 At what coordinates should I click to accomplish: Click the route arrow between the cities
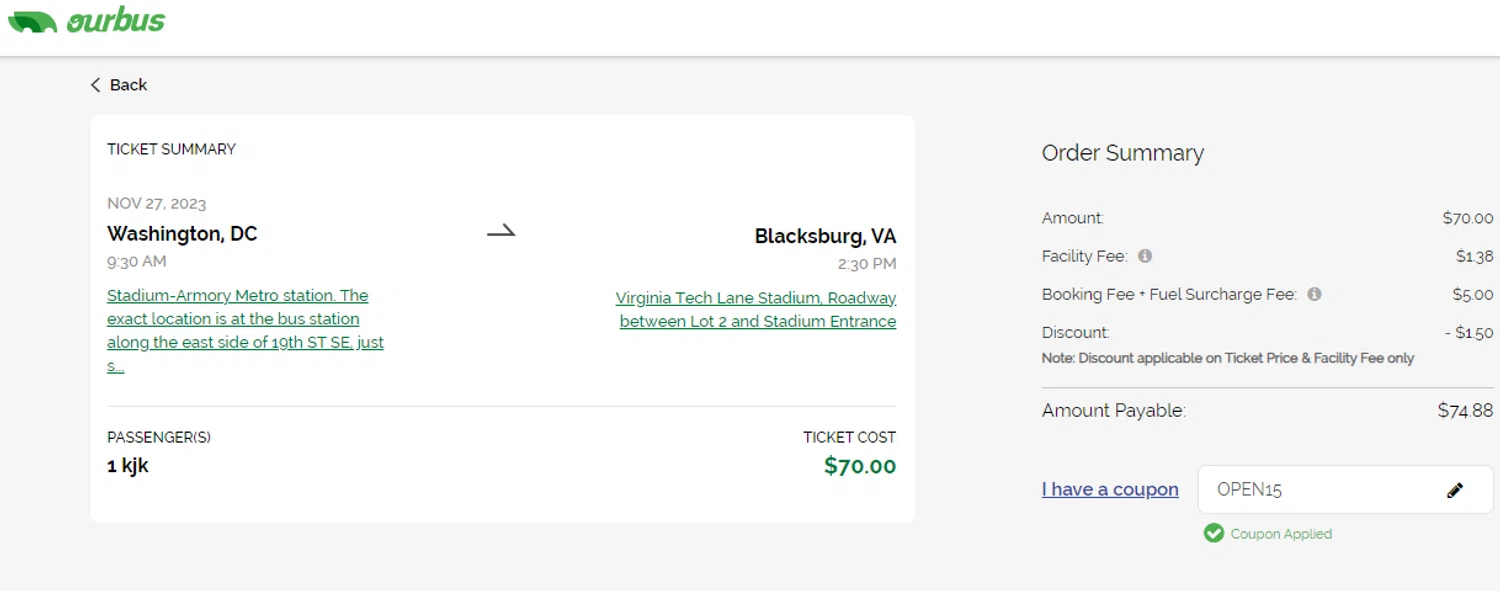[x=501, y=232]
